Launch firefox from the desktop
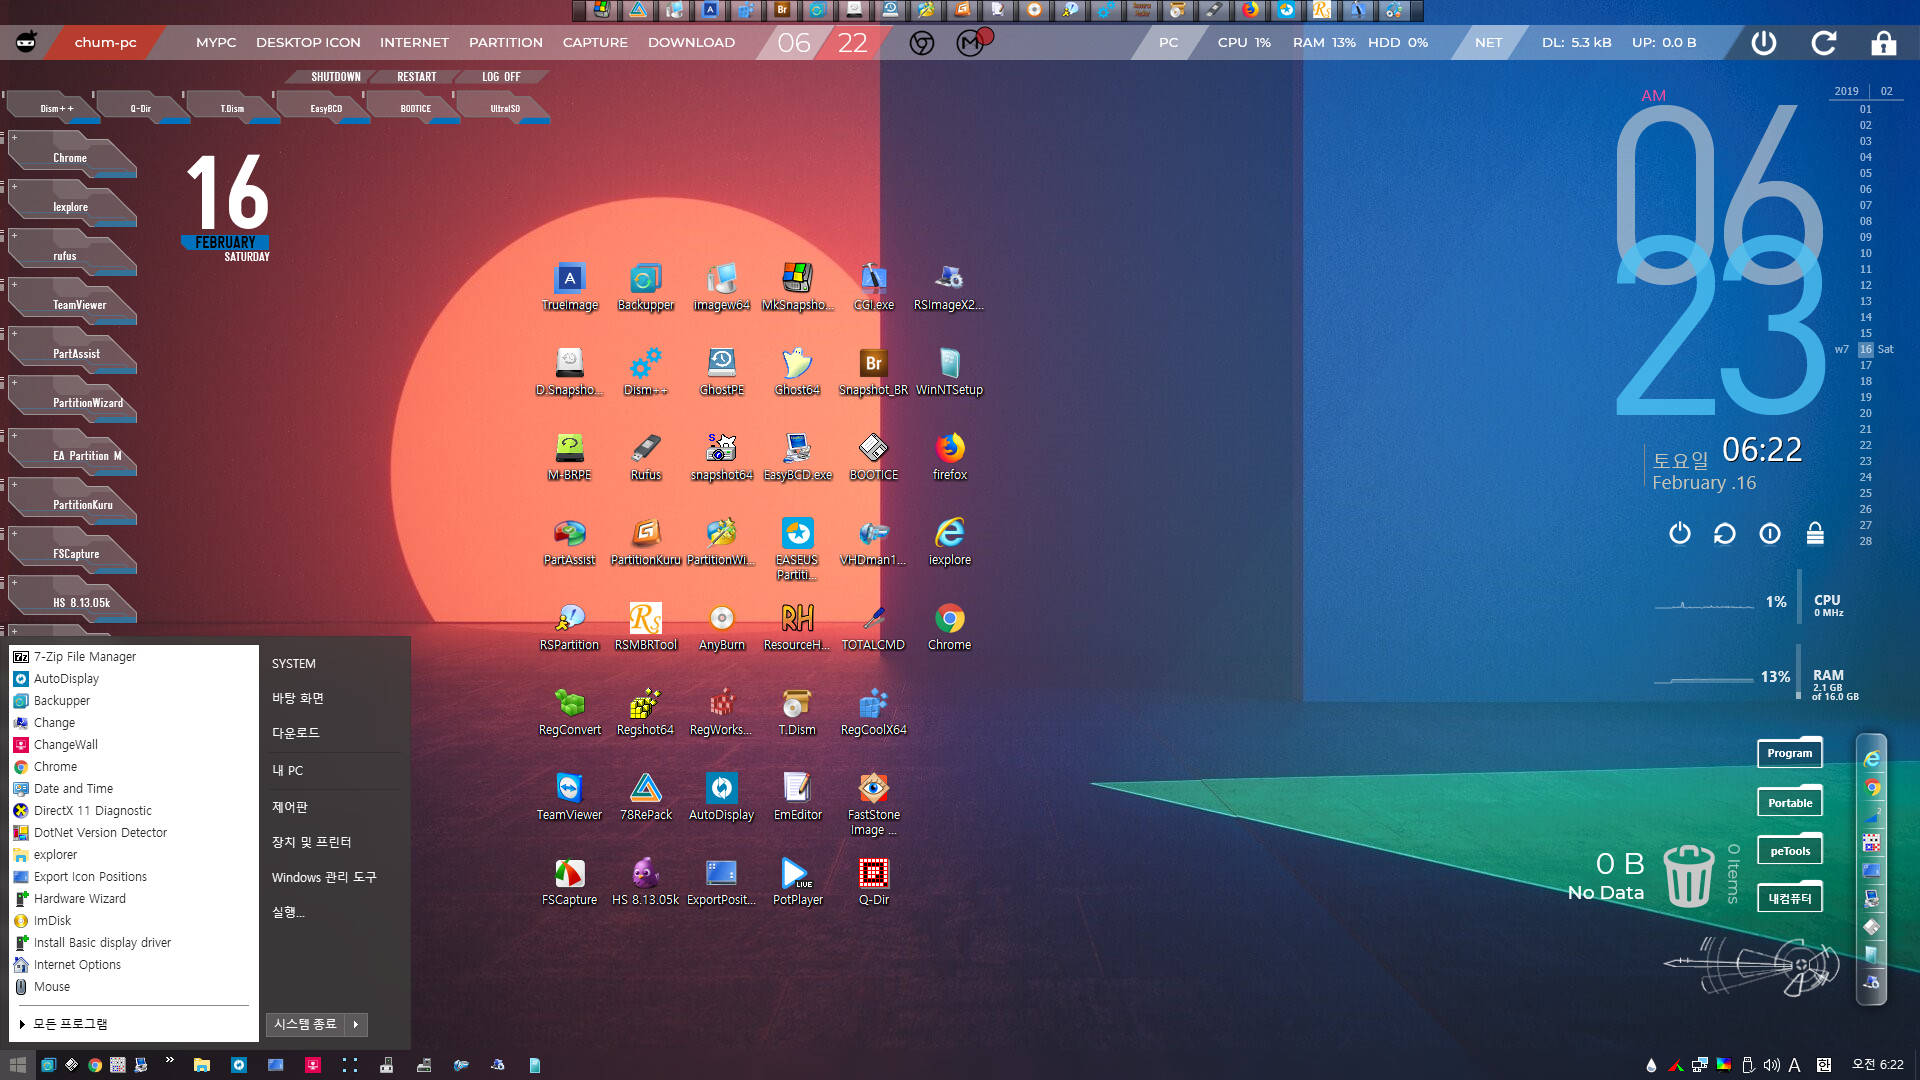 949,457
